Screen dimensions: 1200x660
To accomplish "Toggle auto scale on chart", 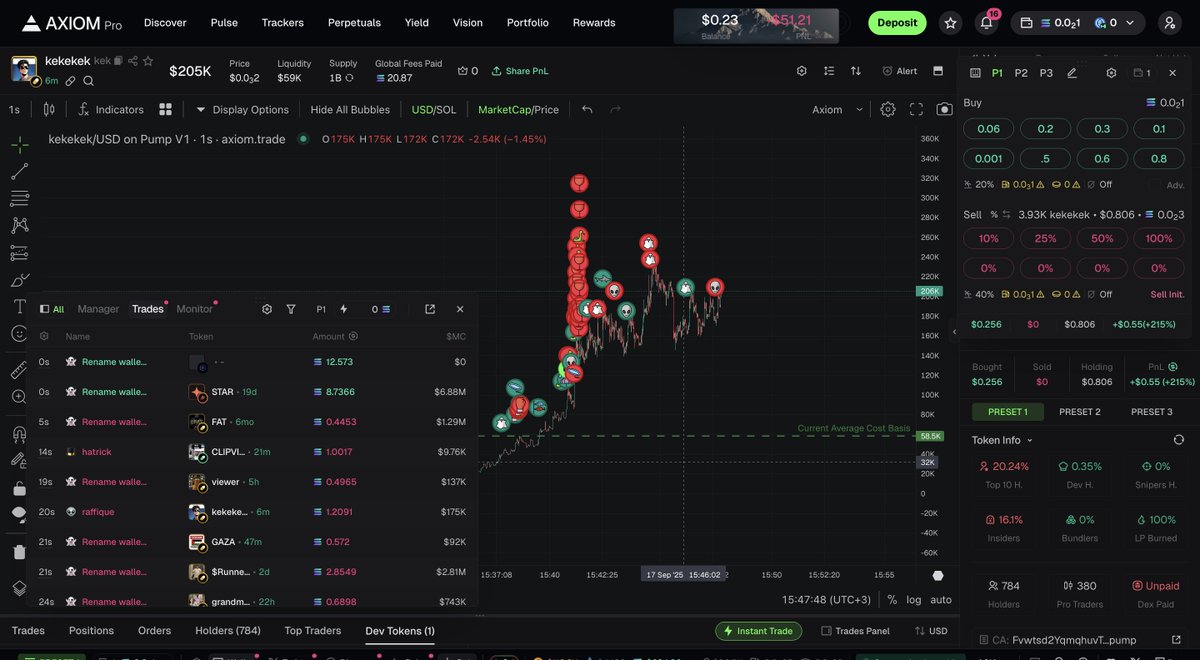I will pyautogui.click(x=941, y=600).
